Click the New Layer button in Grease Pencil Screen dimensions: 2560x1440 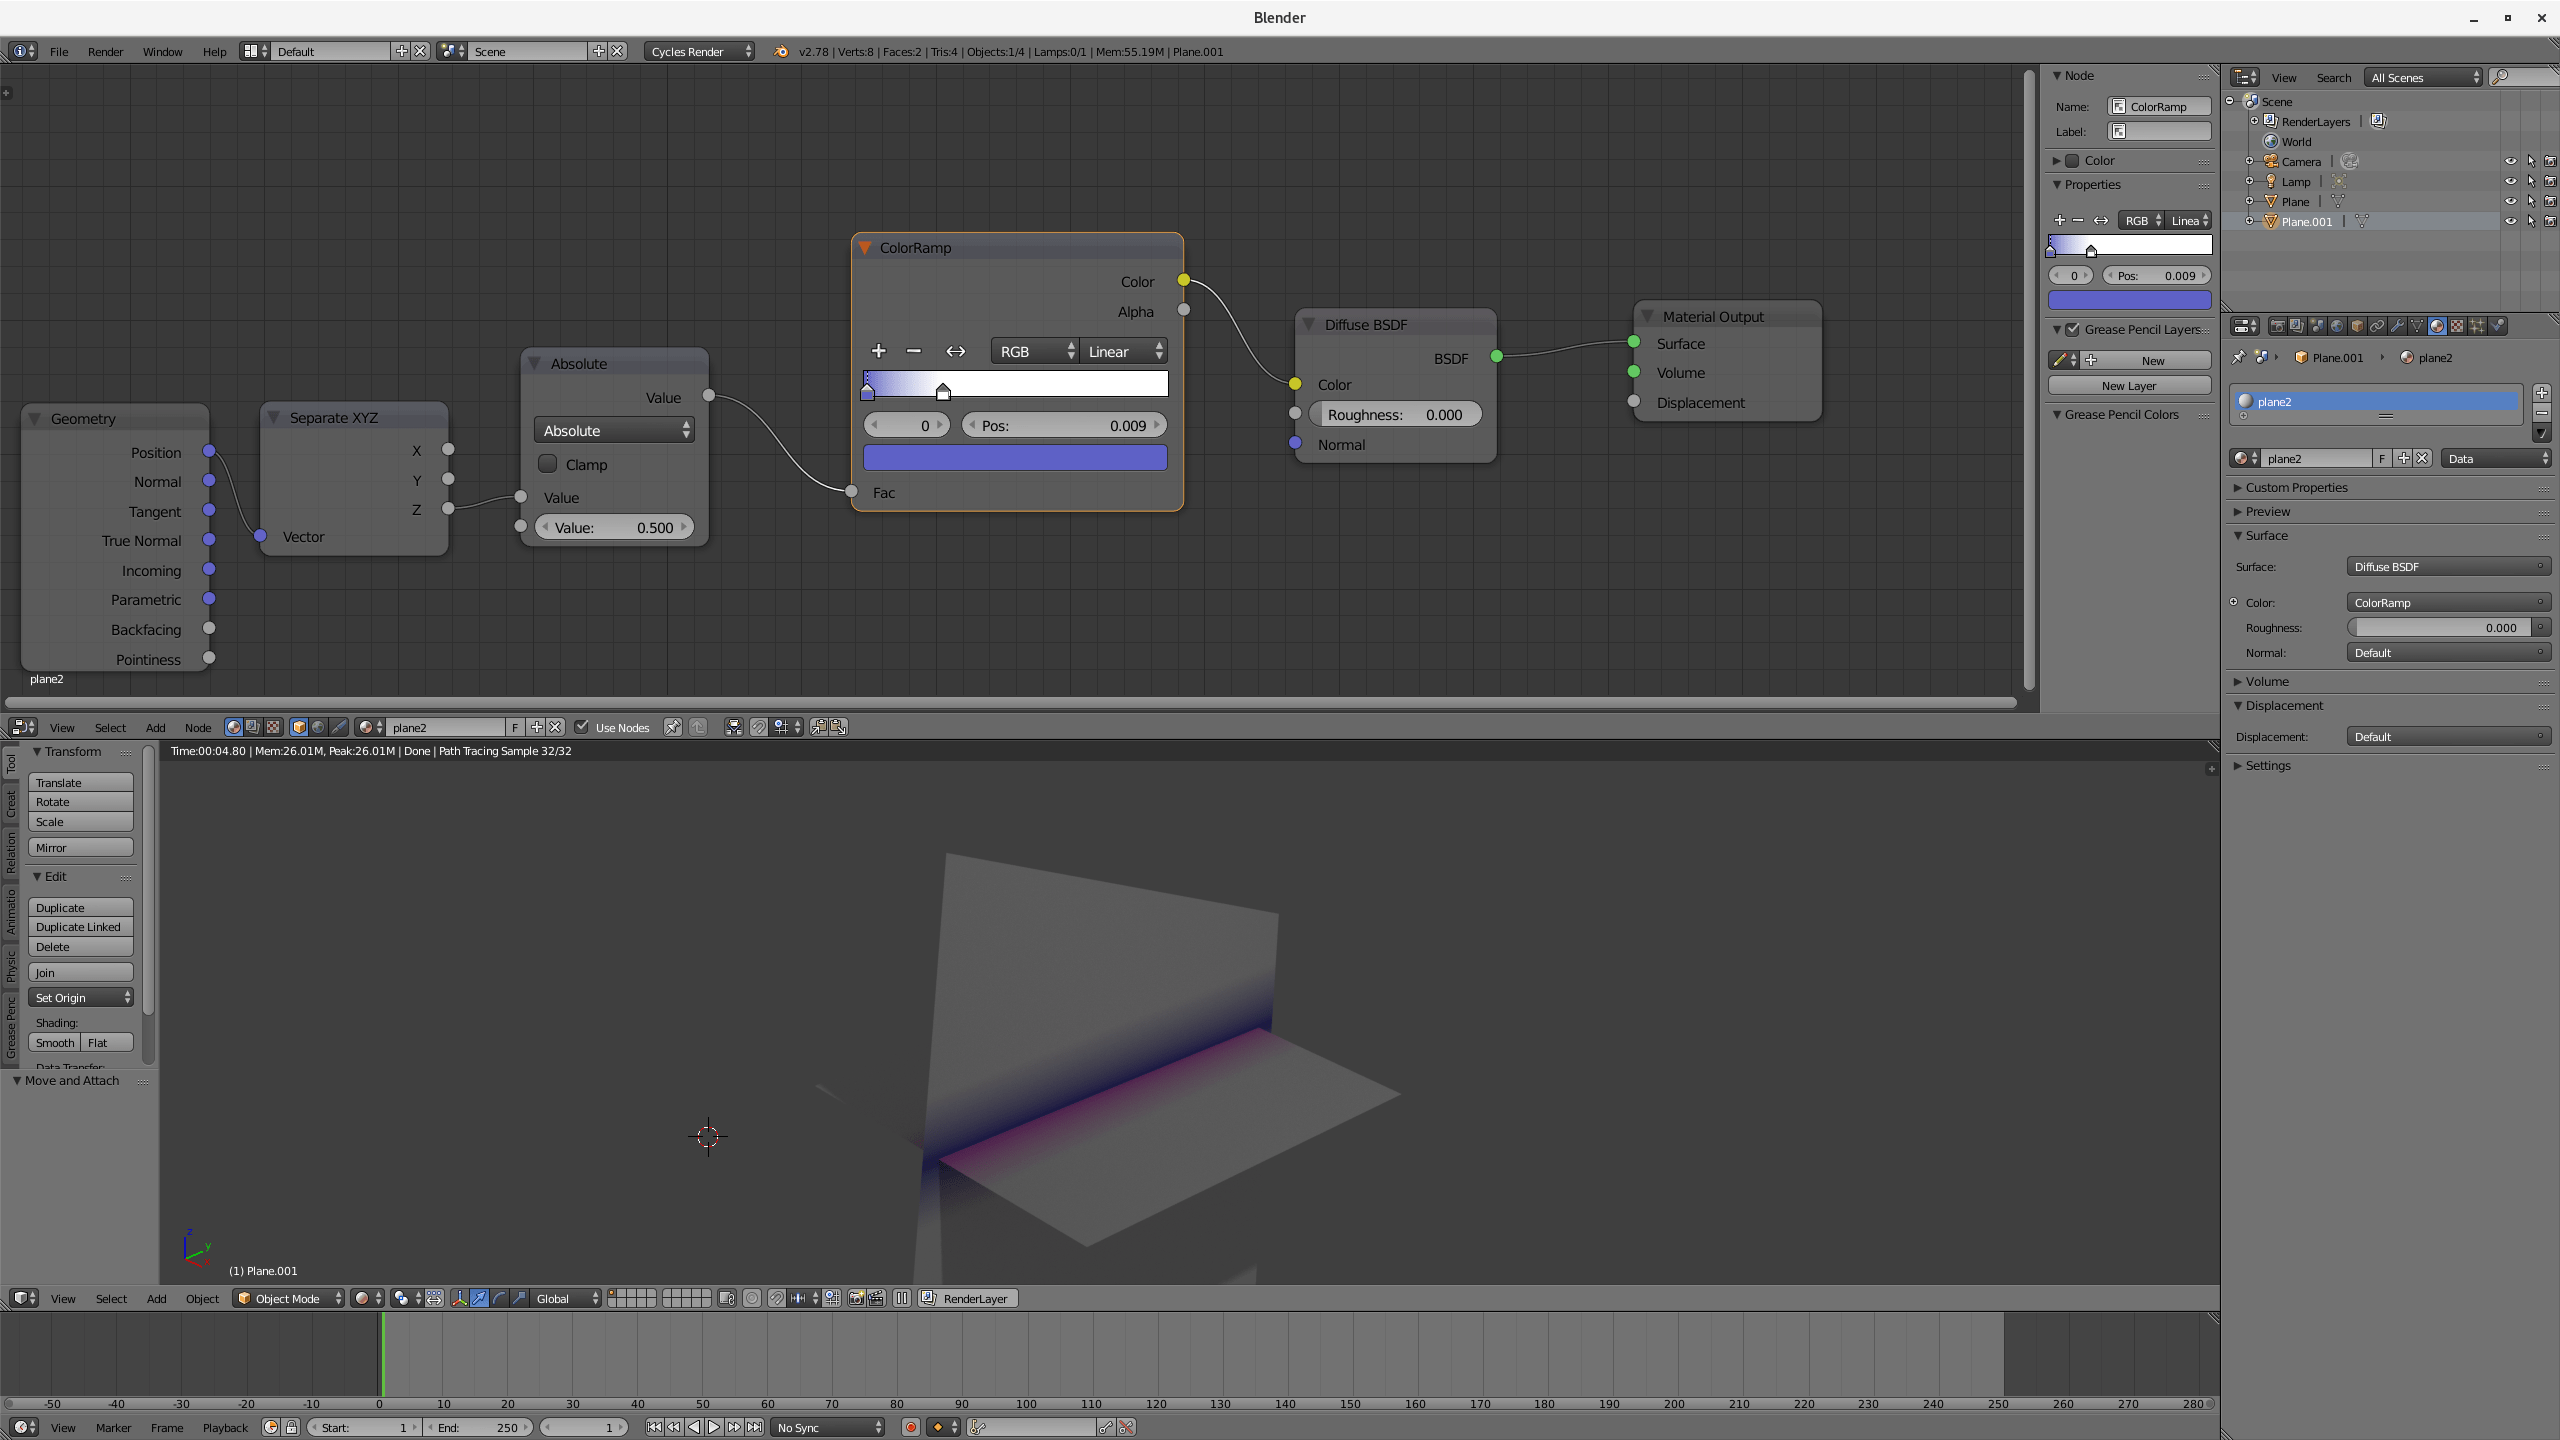[2128, 385]
